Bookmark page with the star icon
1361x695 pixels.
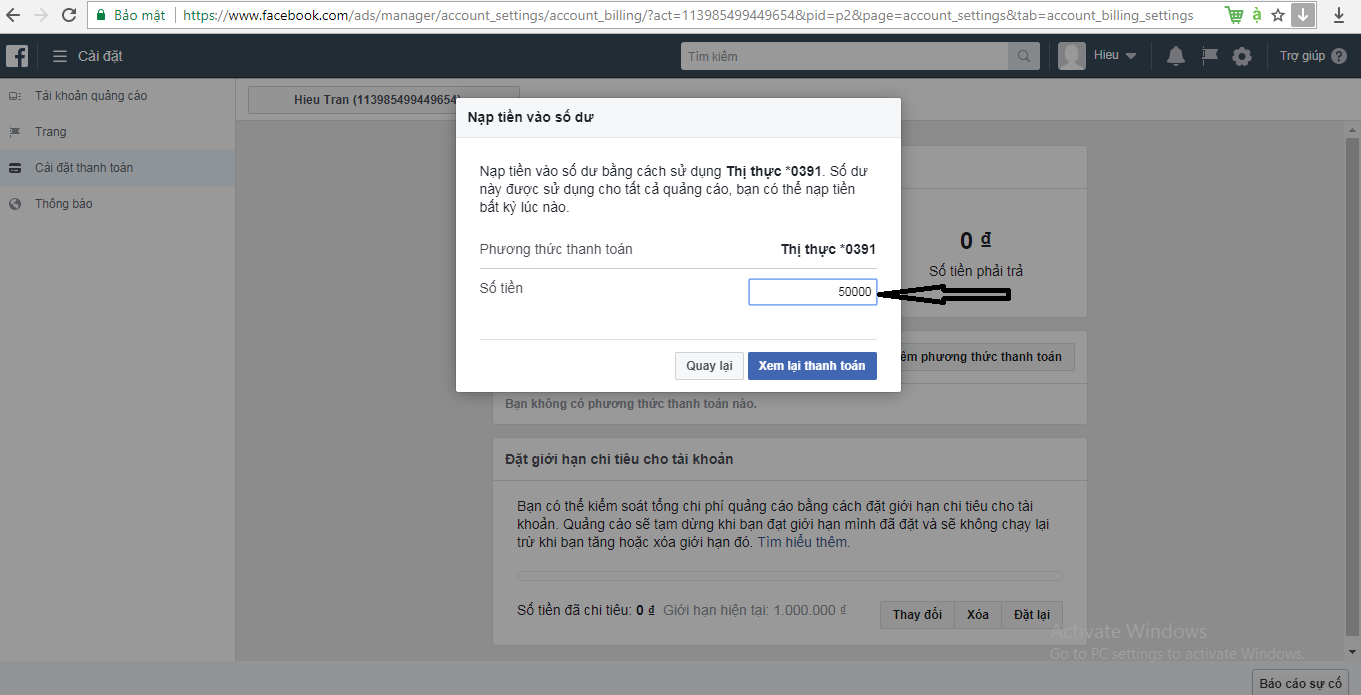pos(1278,16)
